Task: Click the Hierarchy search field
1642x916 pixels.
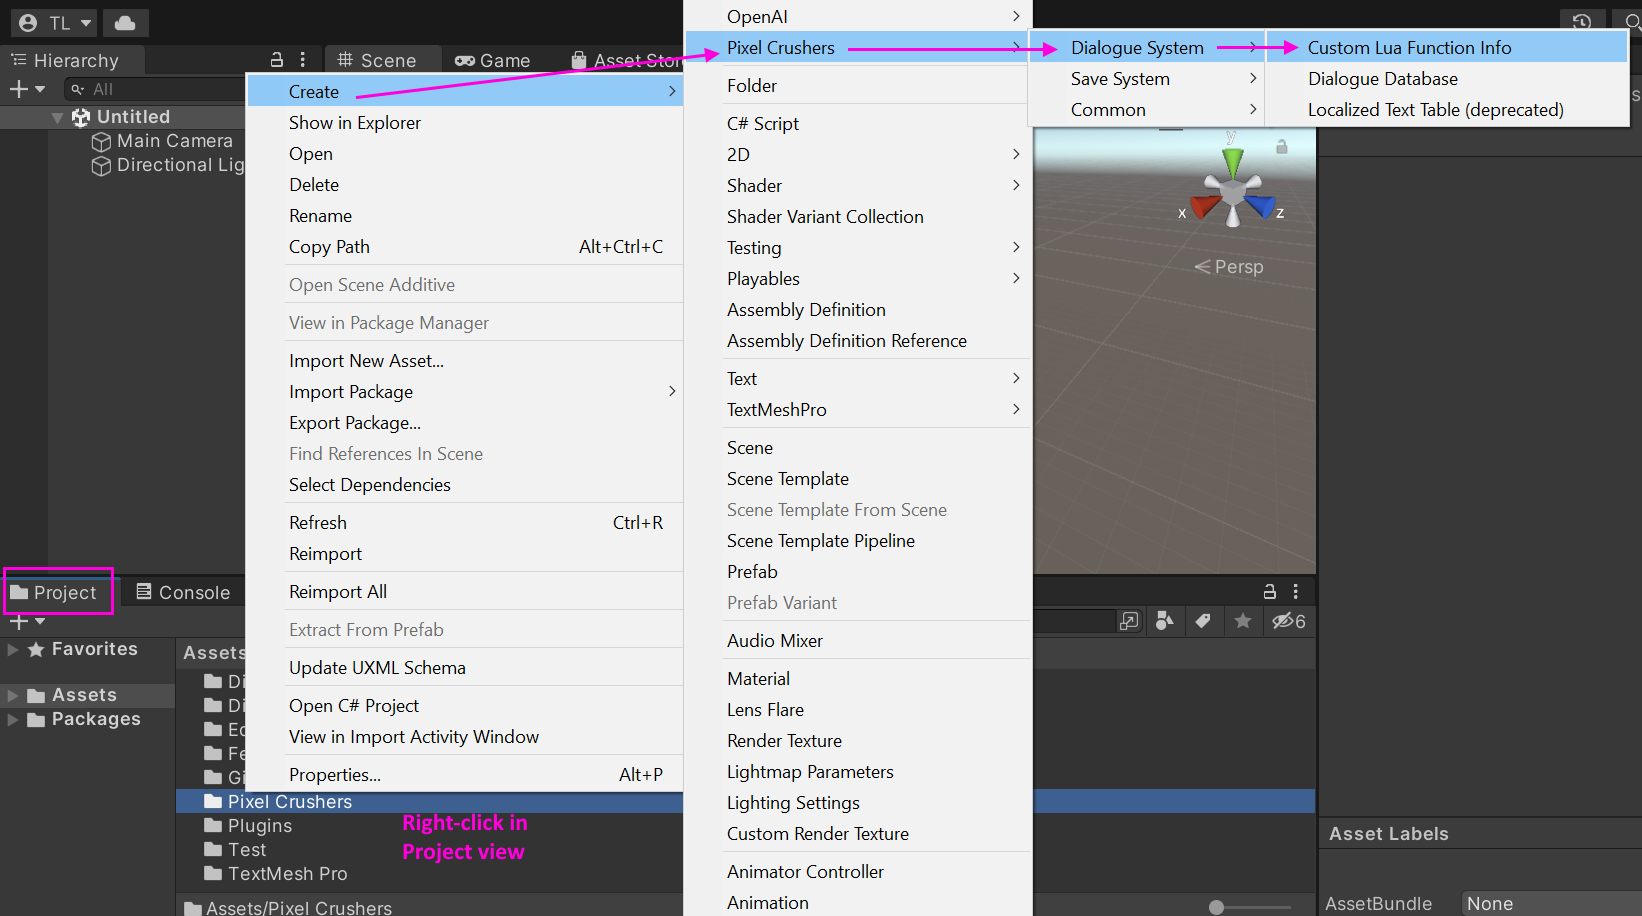Action: coord(155,89)
